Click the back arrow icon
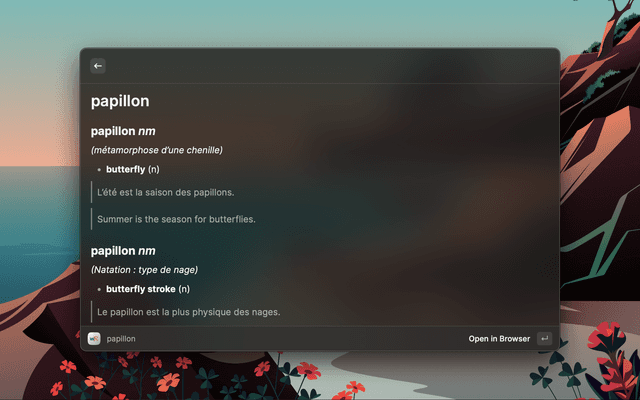The image size is (640, 400). pos(98,66)
